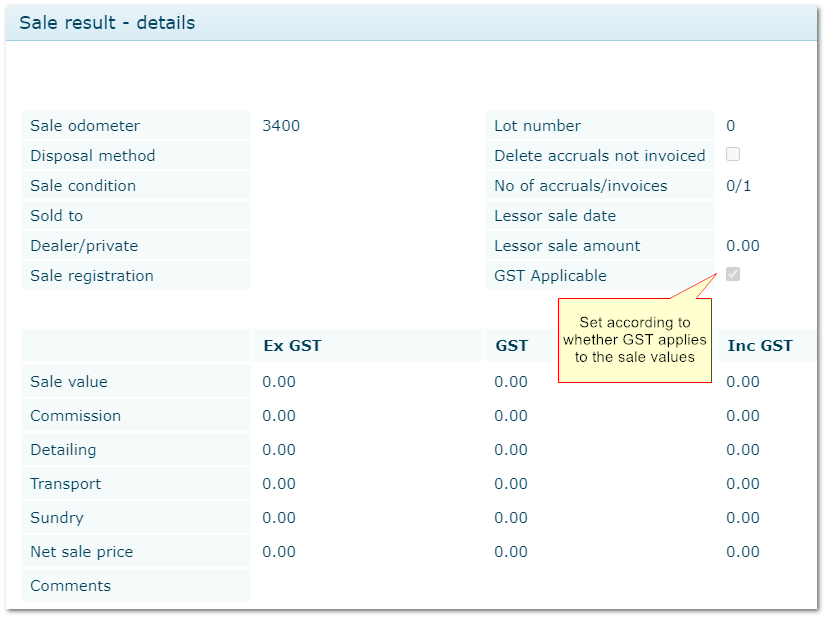This screenshot has height=619, width=827.
Task: Click the No of accruals/invoices value 0/1
Action: tap(739, 186)
